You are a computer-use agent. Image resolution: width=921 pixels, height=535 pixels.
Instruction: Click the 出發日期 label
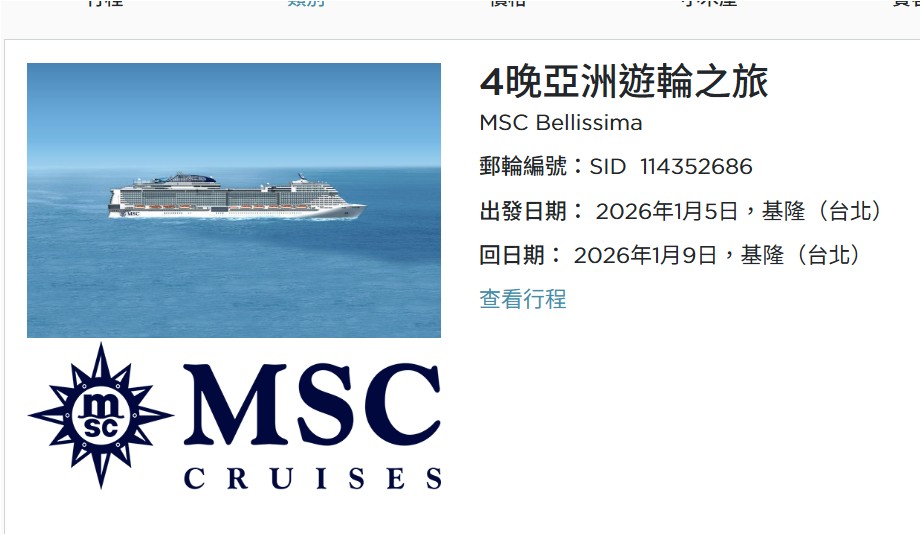(x=523, y=211)
